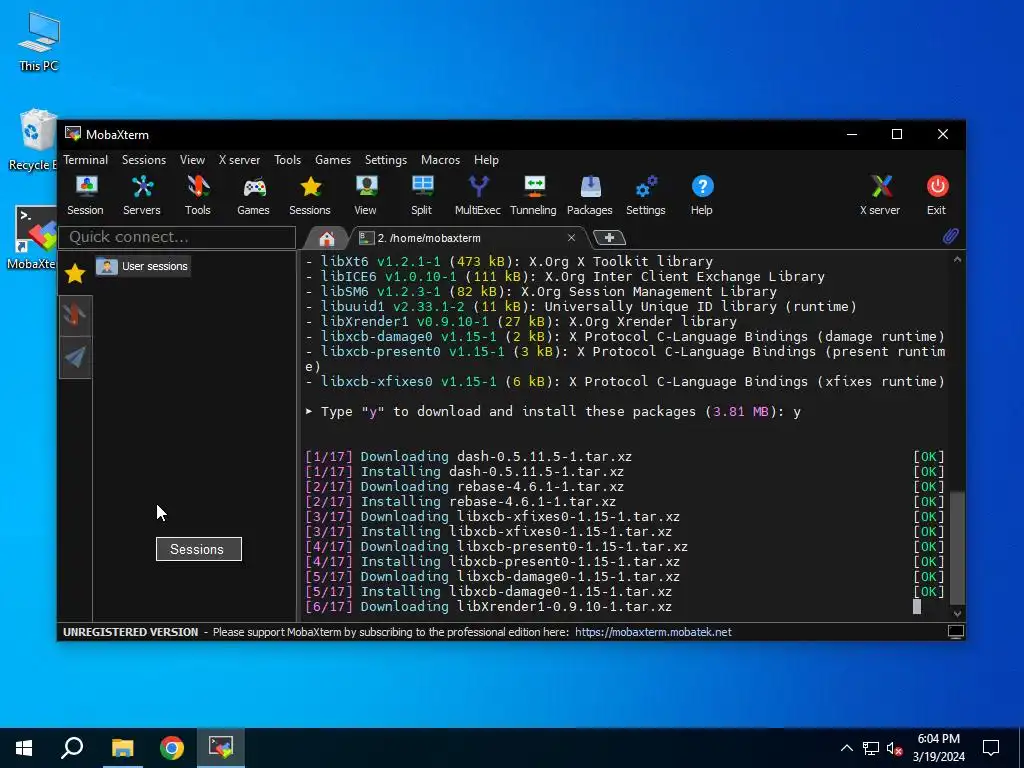Click the paperclip attach icon

point(951,236)
